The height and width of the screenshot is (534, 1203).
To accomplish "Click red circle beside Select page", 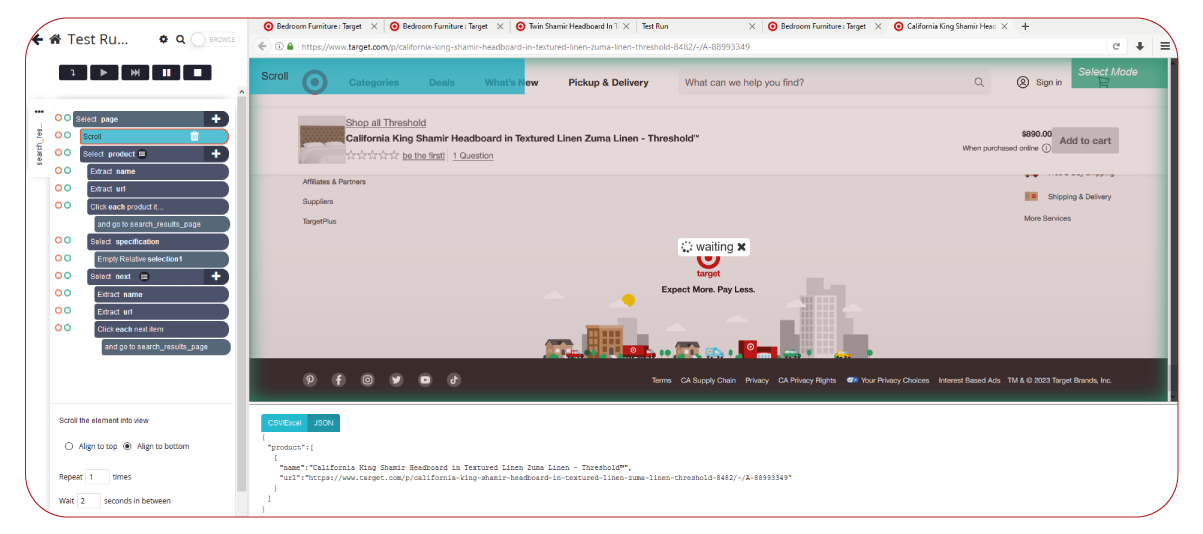I will [x=59, y=118].
